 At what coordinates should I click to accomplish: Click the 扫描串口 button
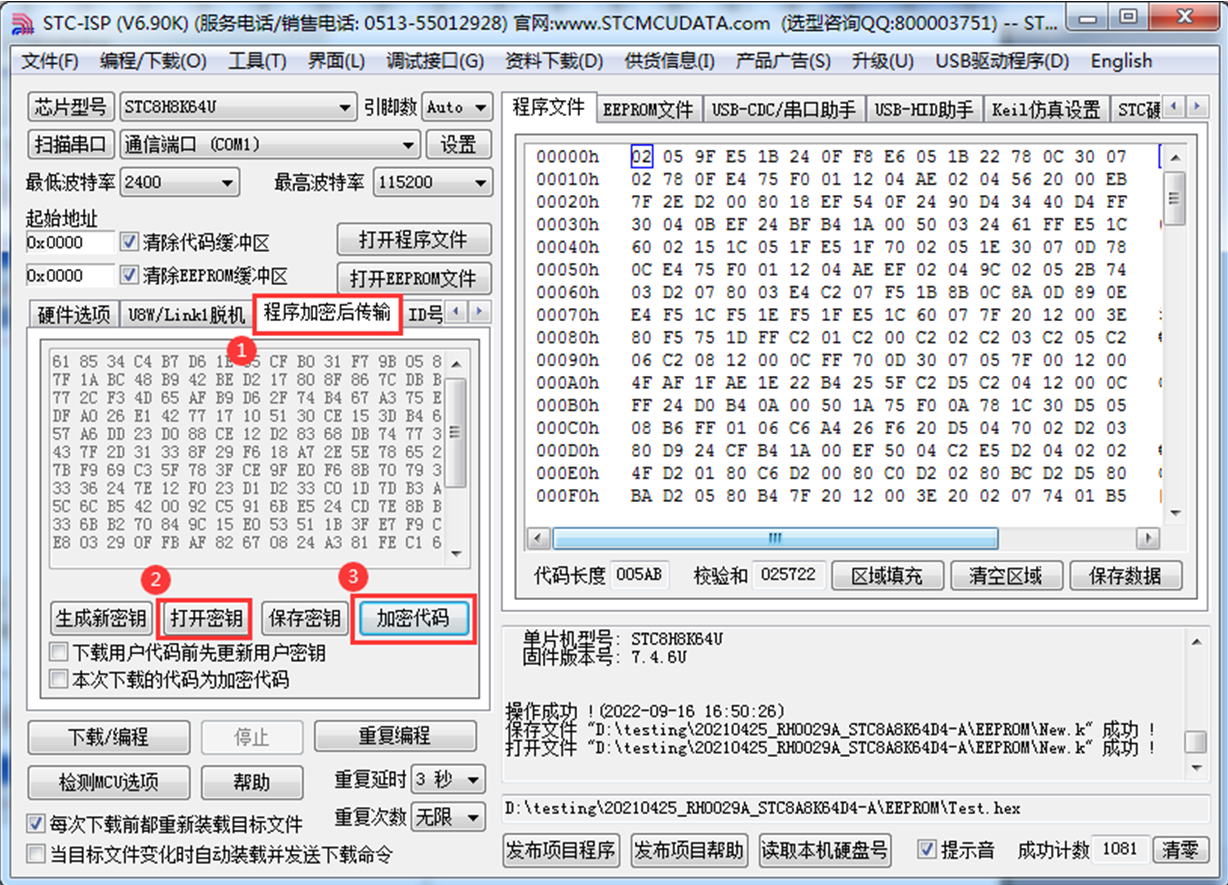coord(70,144)
